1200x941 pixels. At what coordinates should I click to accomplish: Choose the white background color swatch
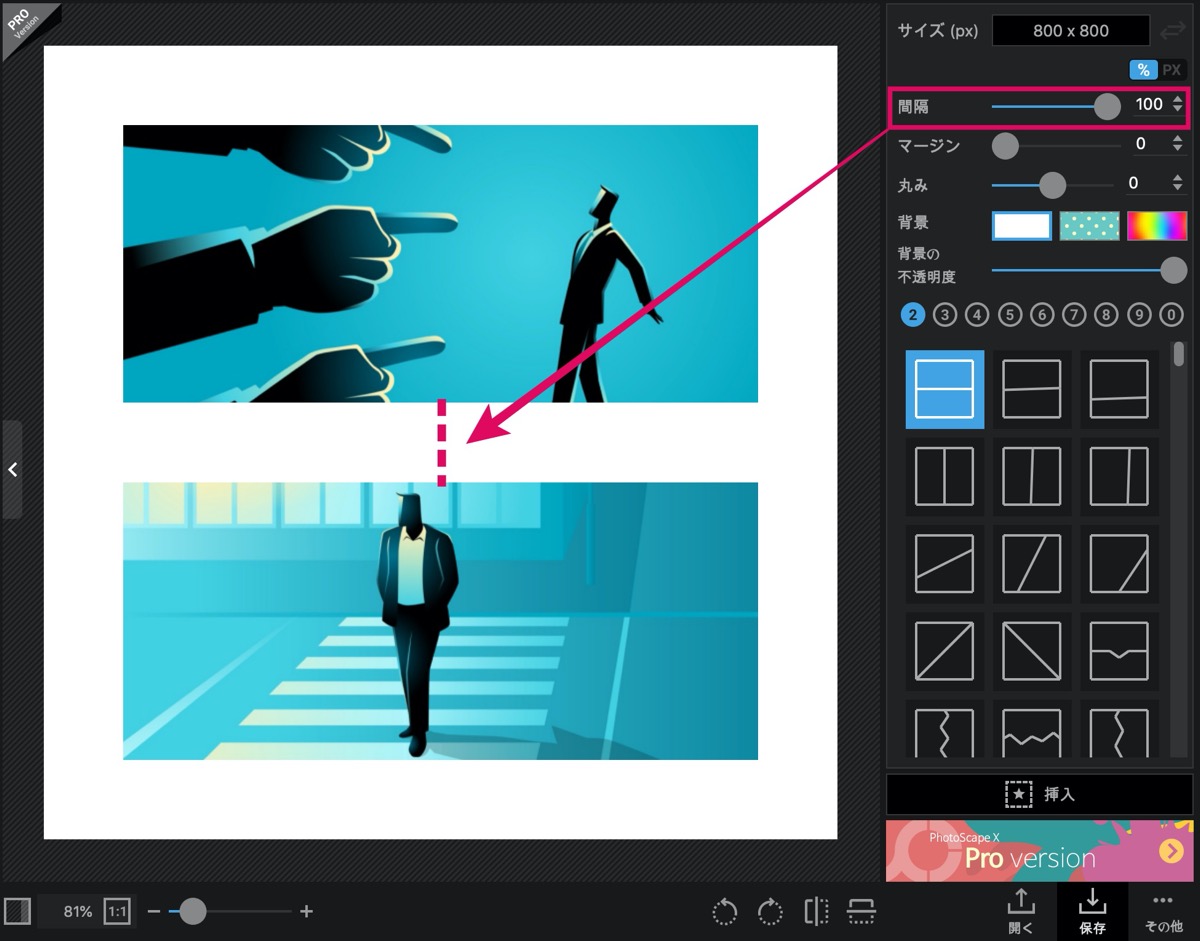1021,226
